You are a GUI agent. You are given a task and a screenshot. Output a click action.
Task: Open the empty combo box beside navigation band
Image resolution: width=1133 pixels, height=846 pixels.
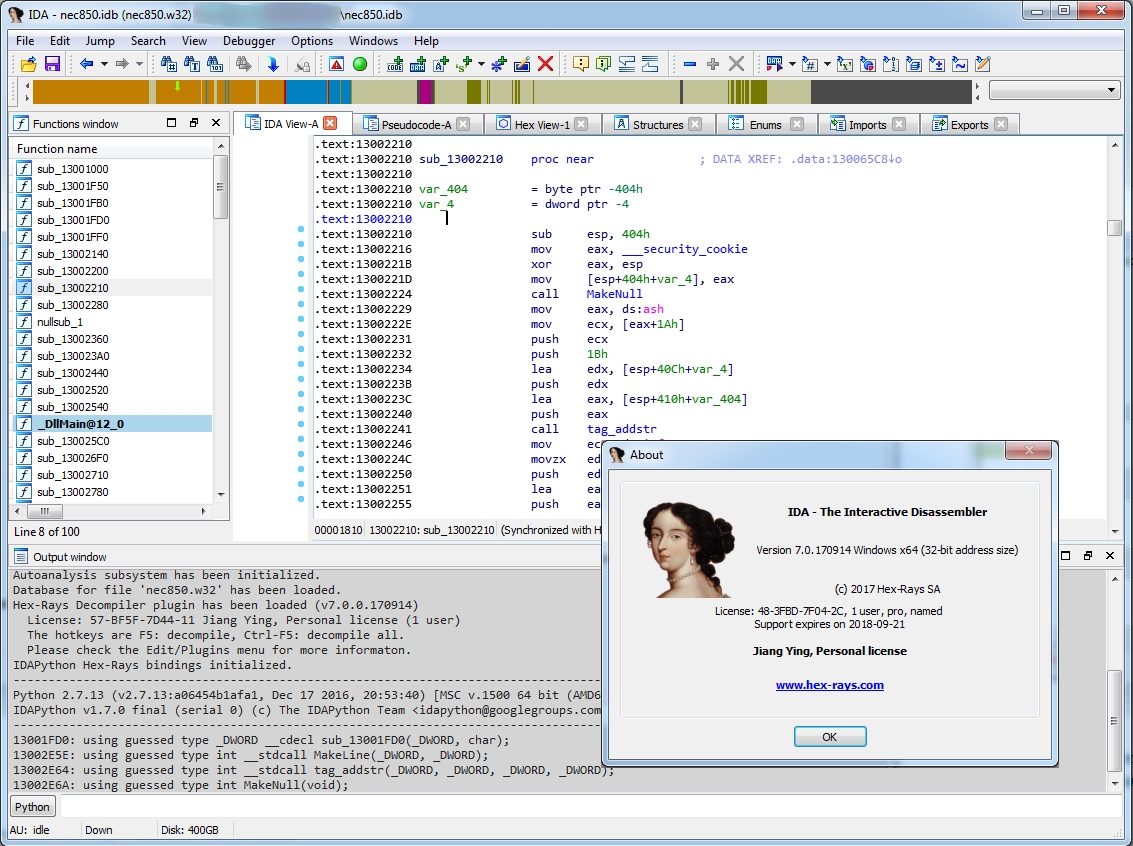point(1054,90)
